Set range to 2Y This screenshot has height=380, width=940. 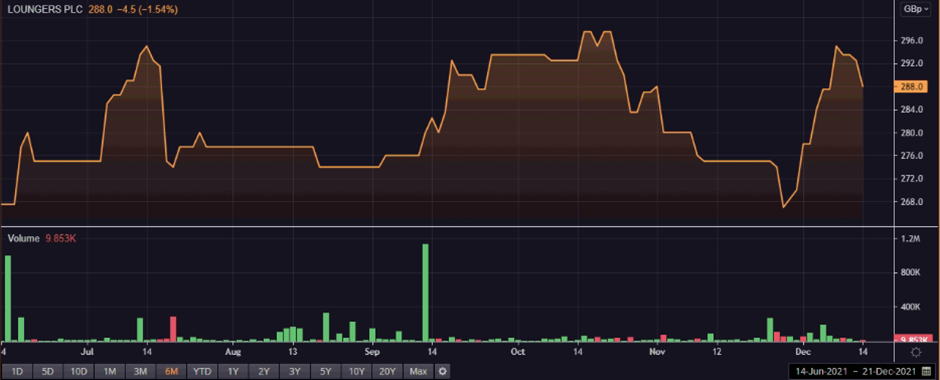coord(264,372)
